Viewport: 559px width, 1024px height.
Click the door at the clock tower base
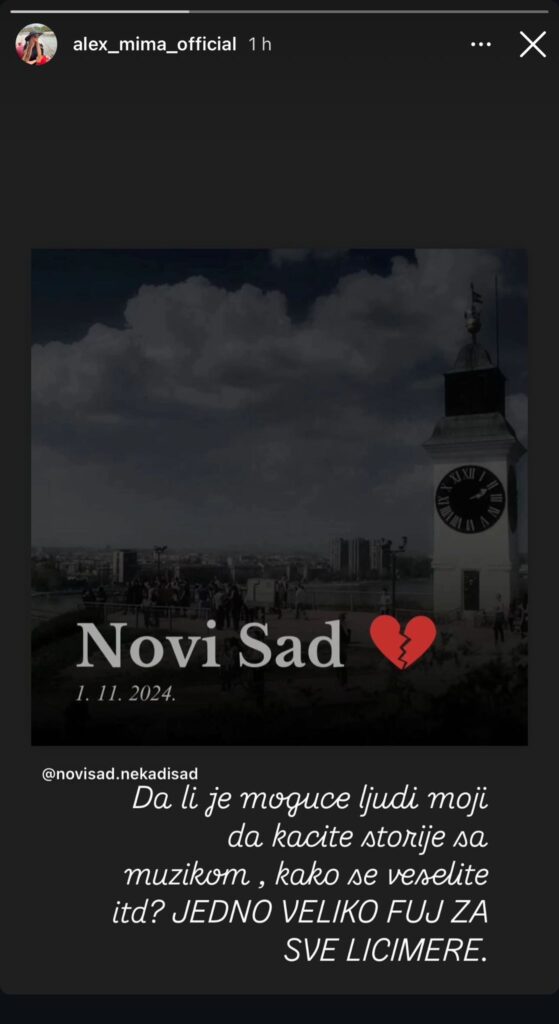pos(471,590)
